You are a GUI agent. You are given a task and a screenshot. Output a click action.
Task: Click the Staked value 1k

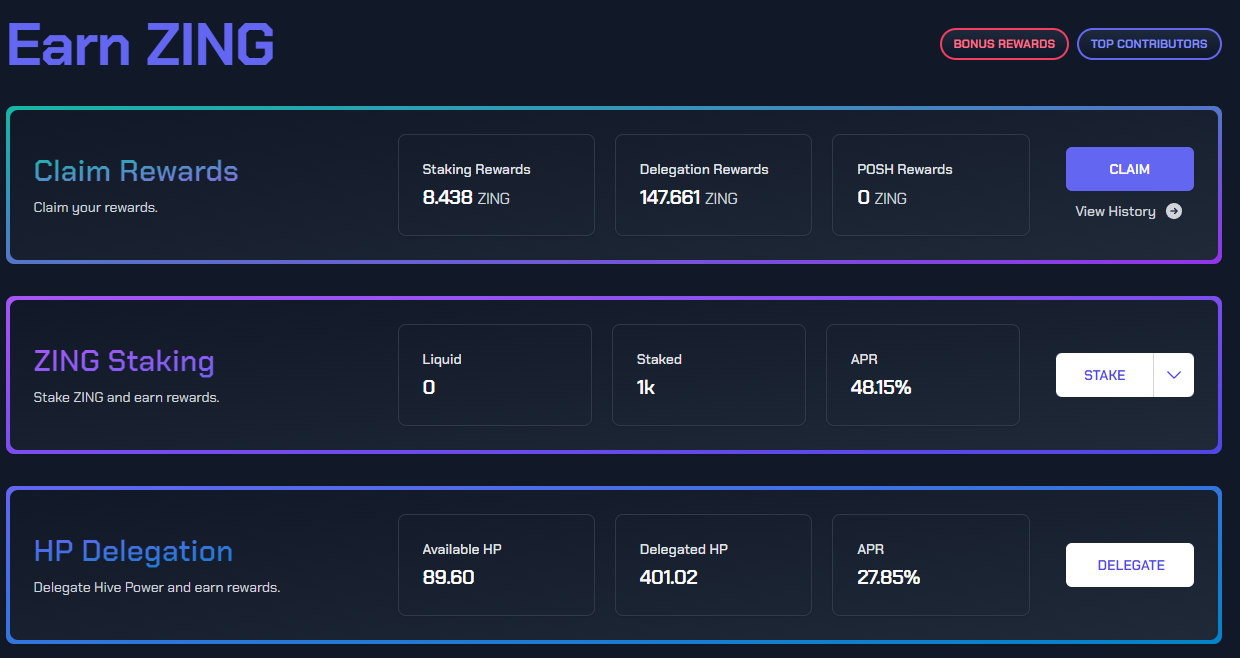tap(646, 387)
